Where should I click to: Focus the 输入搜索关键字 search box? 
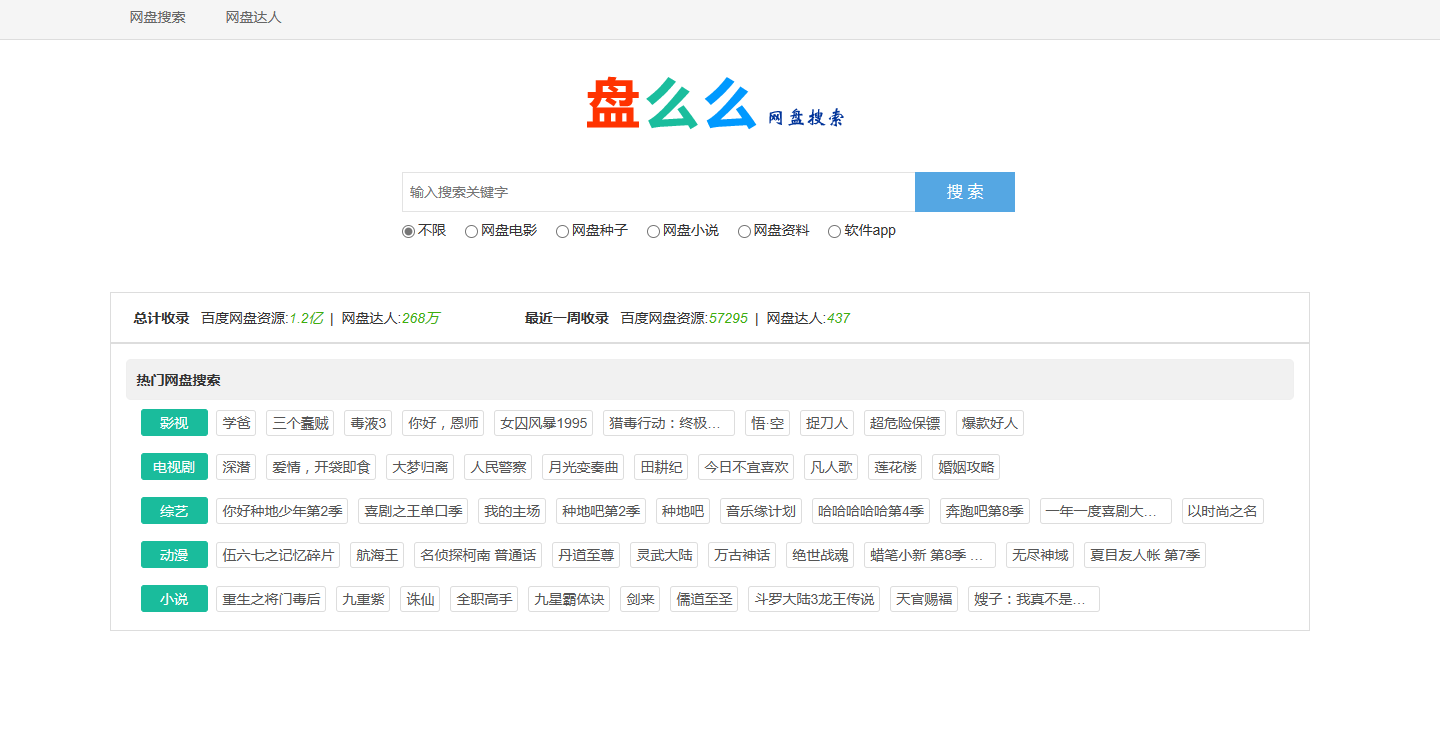point(658,192)
